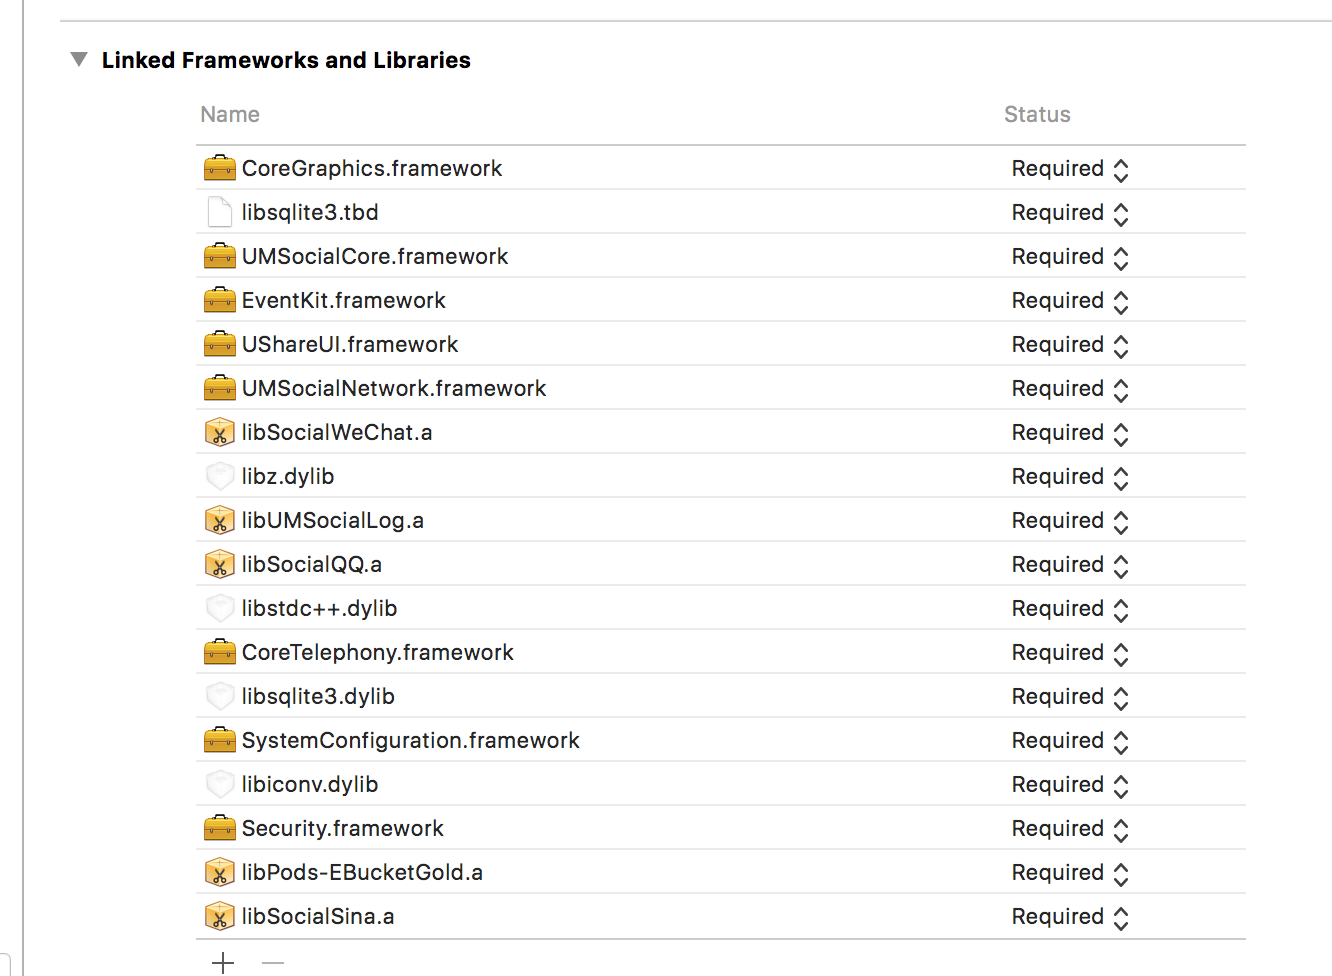Image resolution: width=1332 pixels, height=976 pixels.
Task: Open Status dropdown for CoreGraphics.framework
Action: (x=1070, y=169)
